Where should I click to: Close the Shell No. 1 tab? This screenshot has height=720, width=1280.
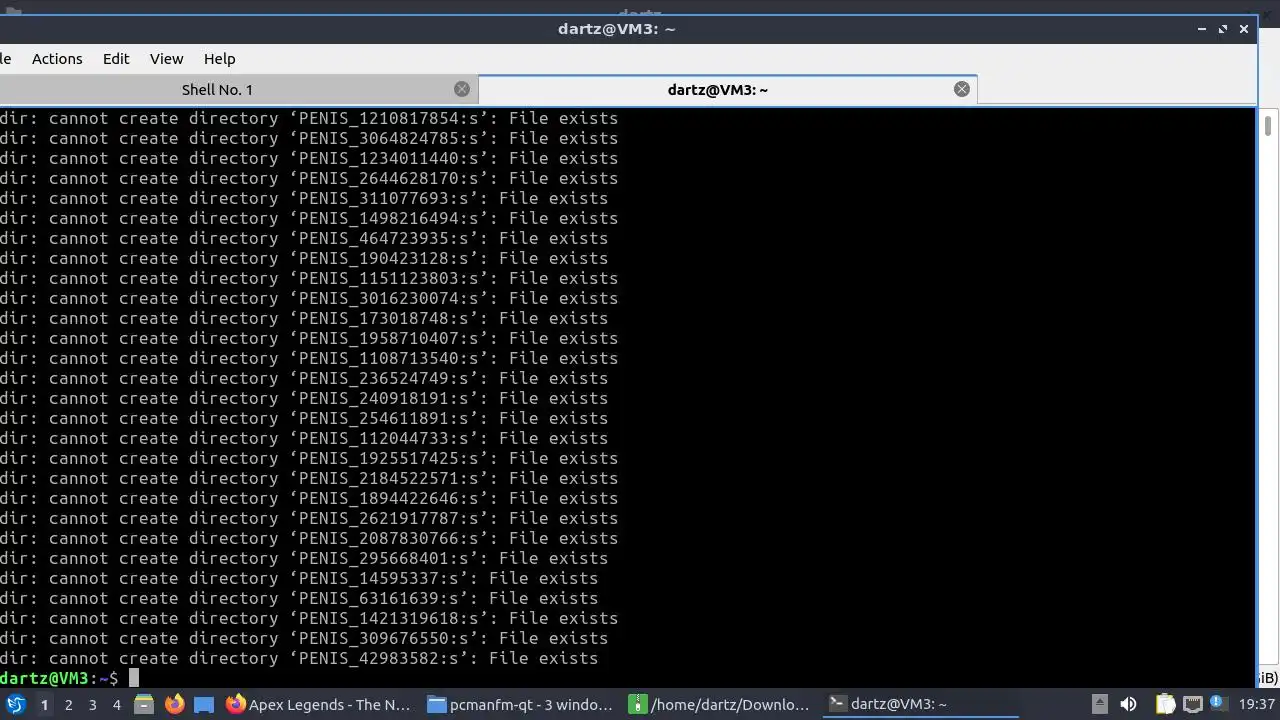coord(462,89)
